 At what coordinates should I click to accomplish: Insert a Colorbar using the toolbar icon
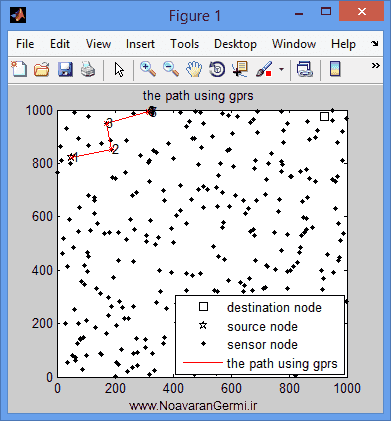[x=335, y=69]
